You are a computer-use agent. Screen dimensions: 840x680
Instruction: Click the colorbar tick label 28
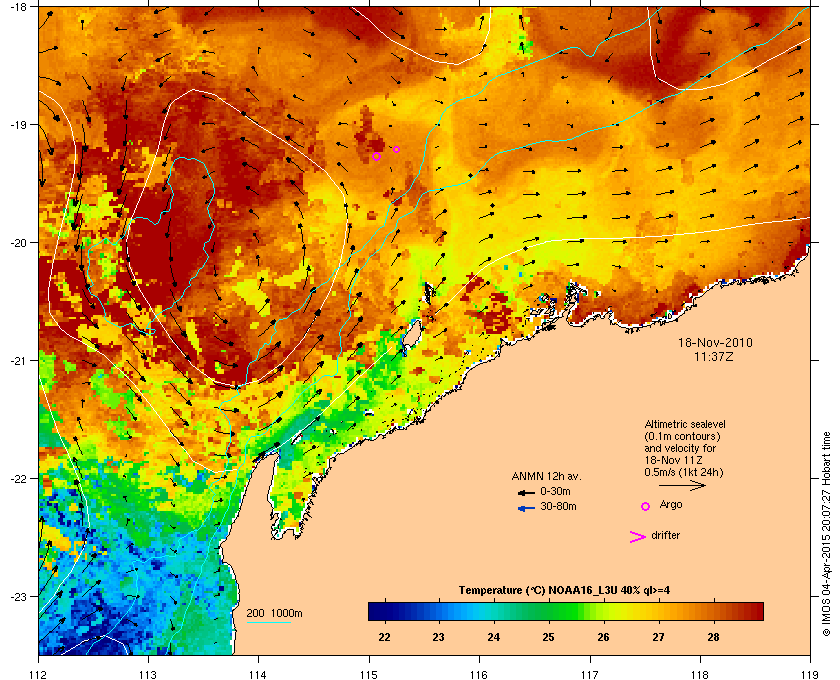tap(713, 637)
